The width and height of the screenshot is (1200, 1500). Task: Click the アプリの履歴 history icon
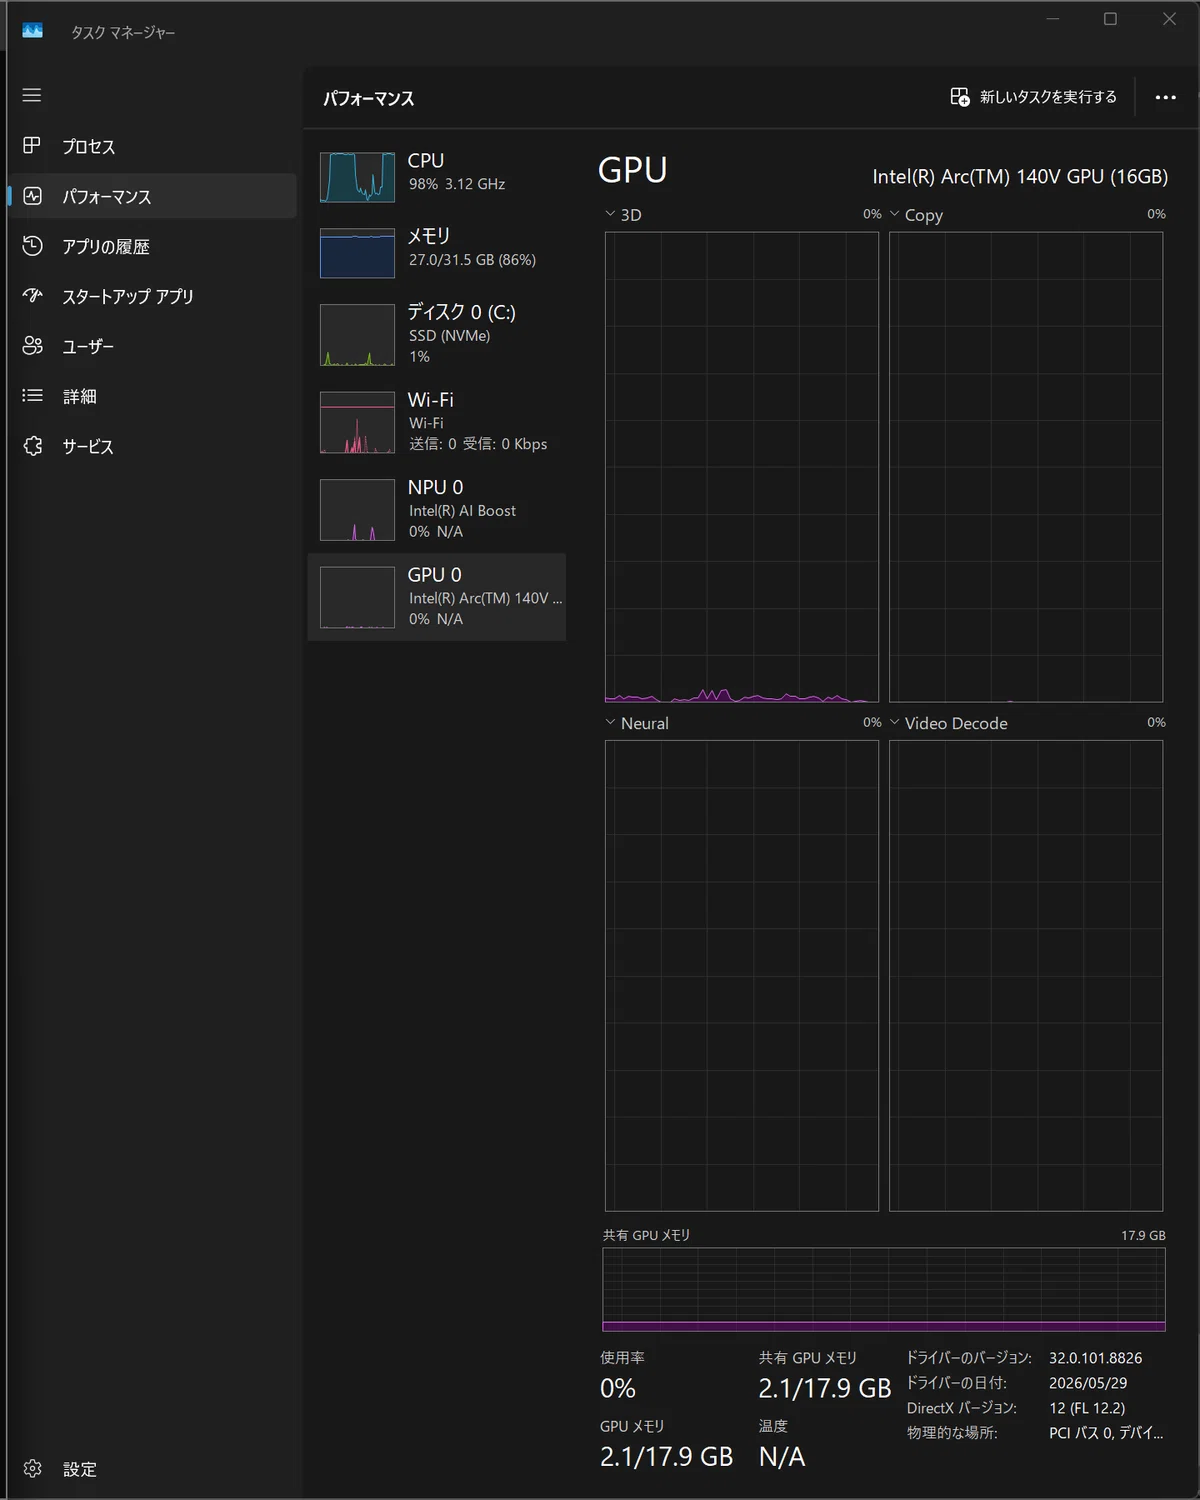click(x=32, y=246)
